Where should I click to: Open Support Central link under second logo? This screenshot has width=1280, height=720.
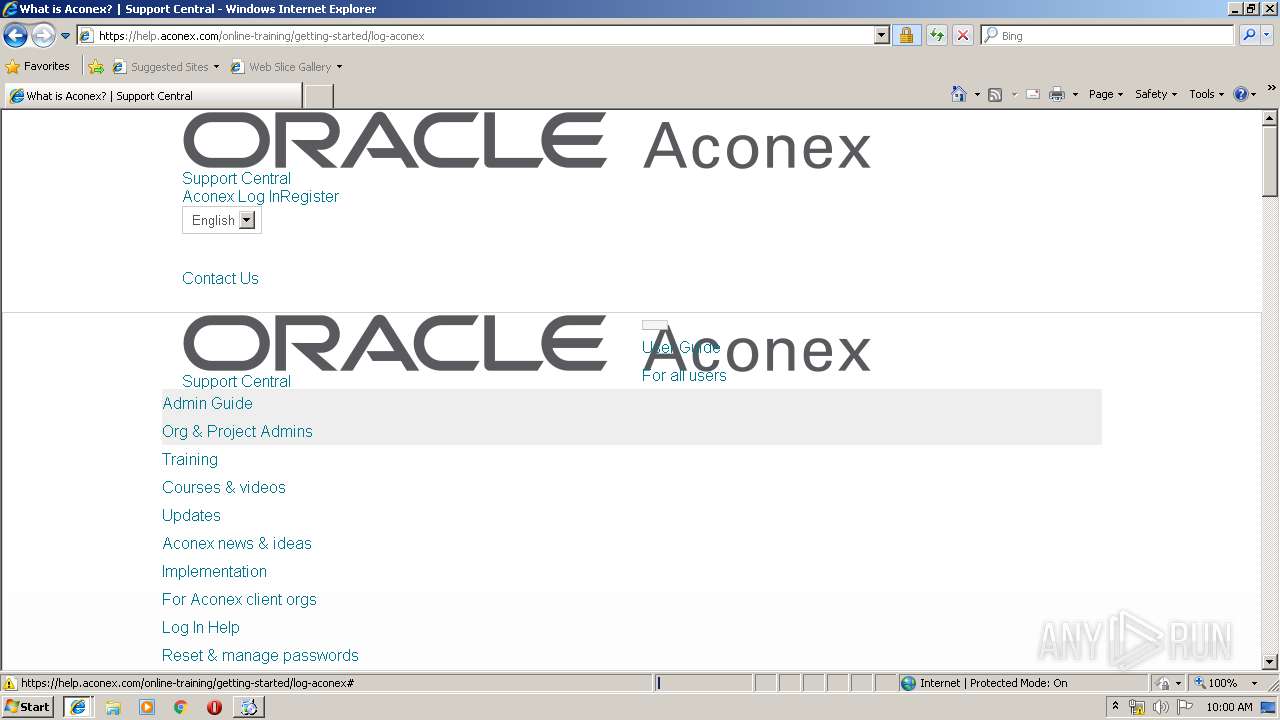[236, 381]
